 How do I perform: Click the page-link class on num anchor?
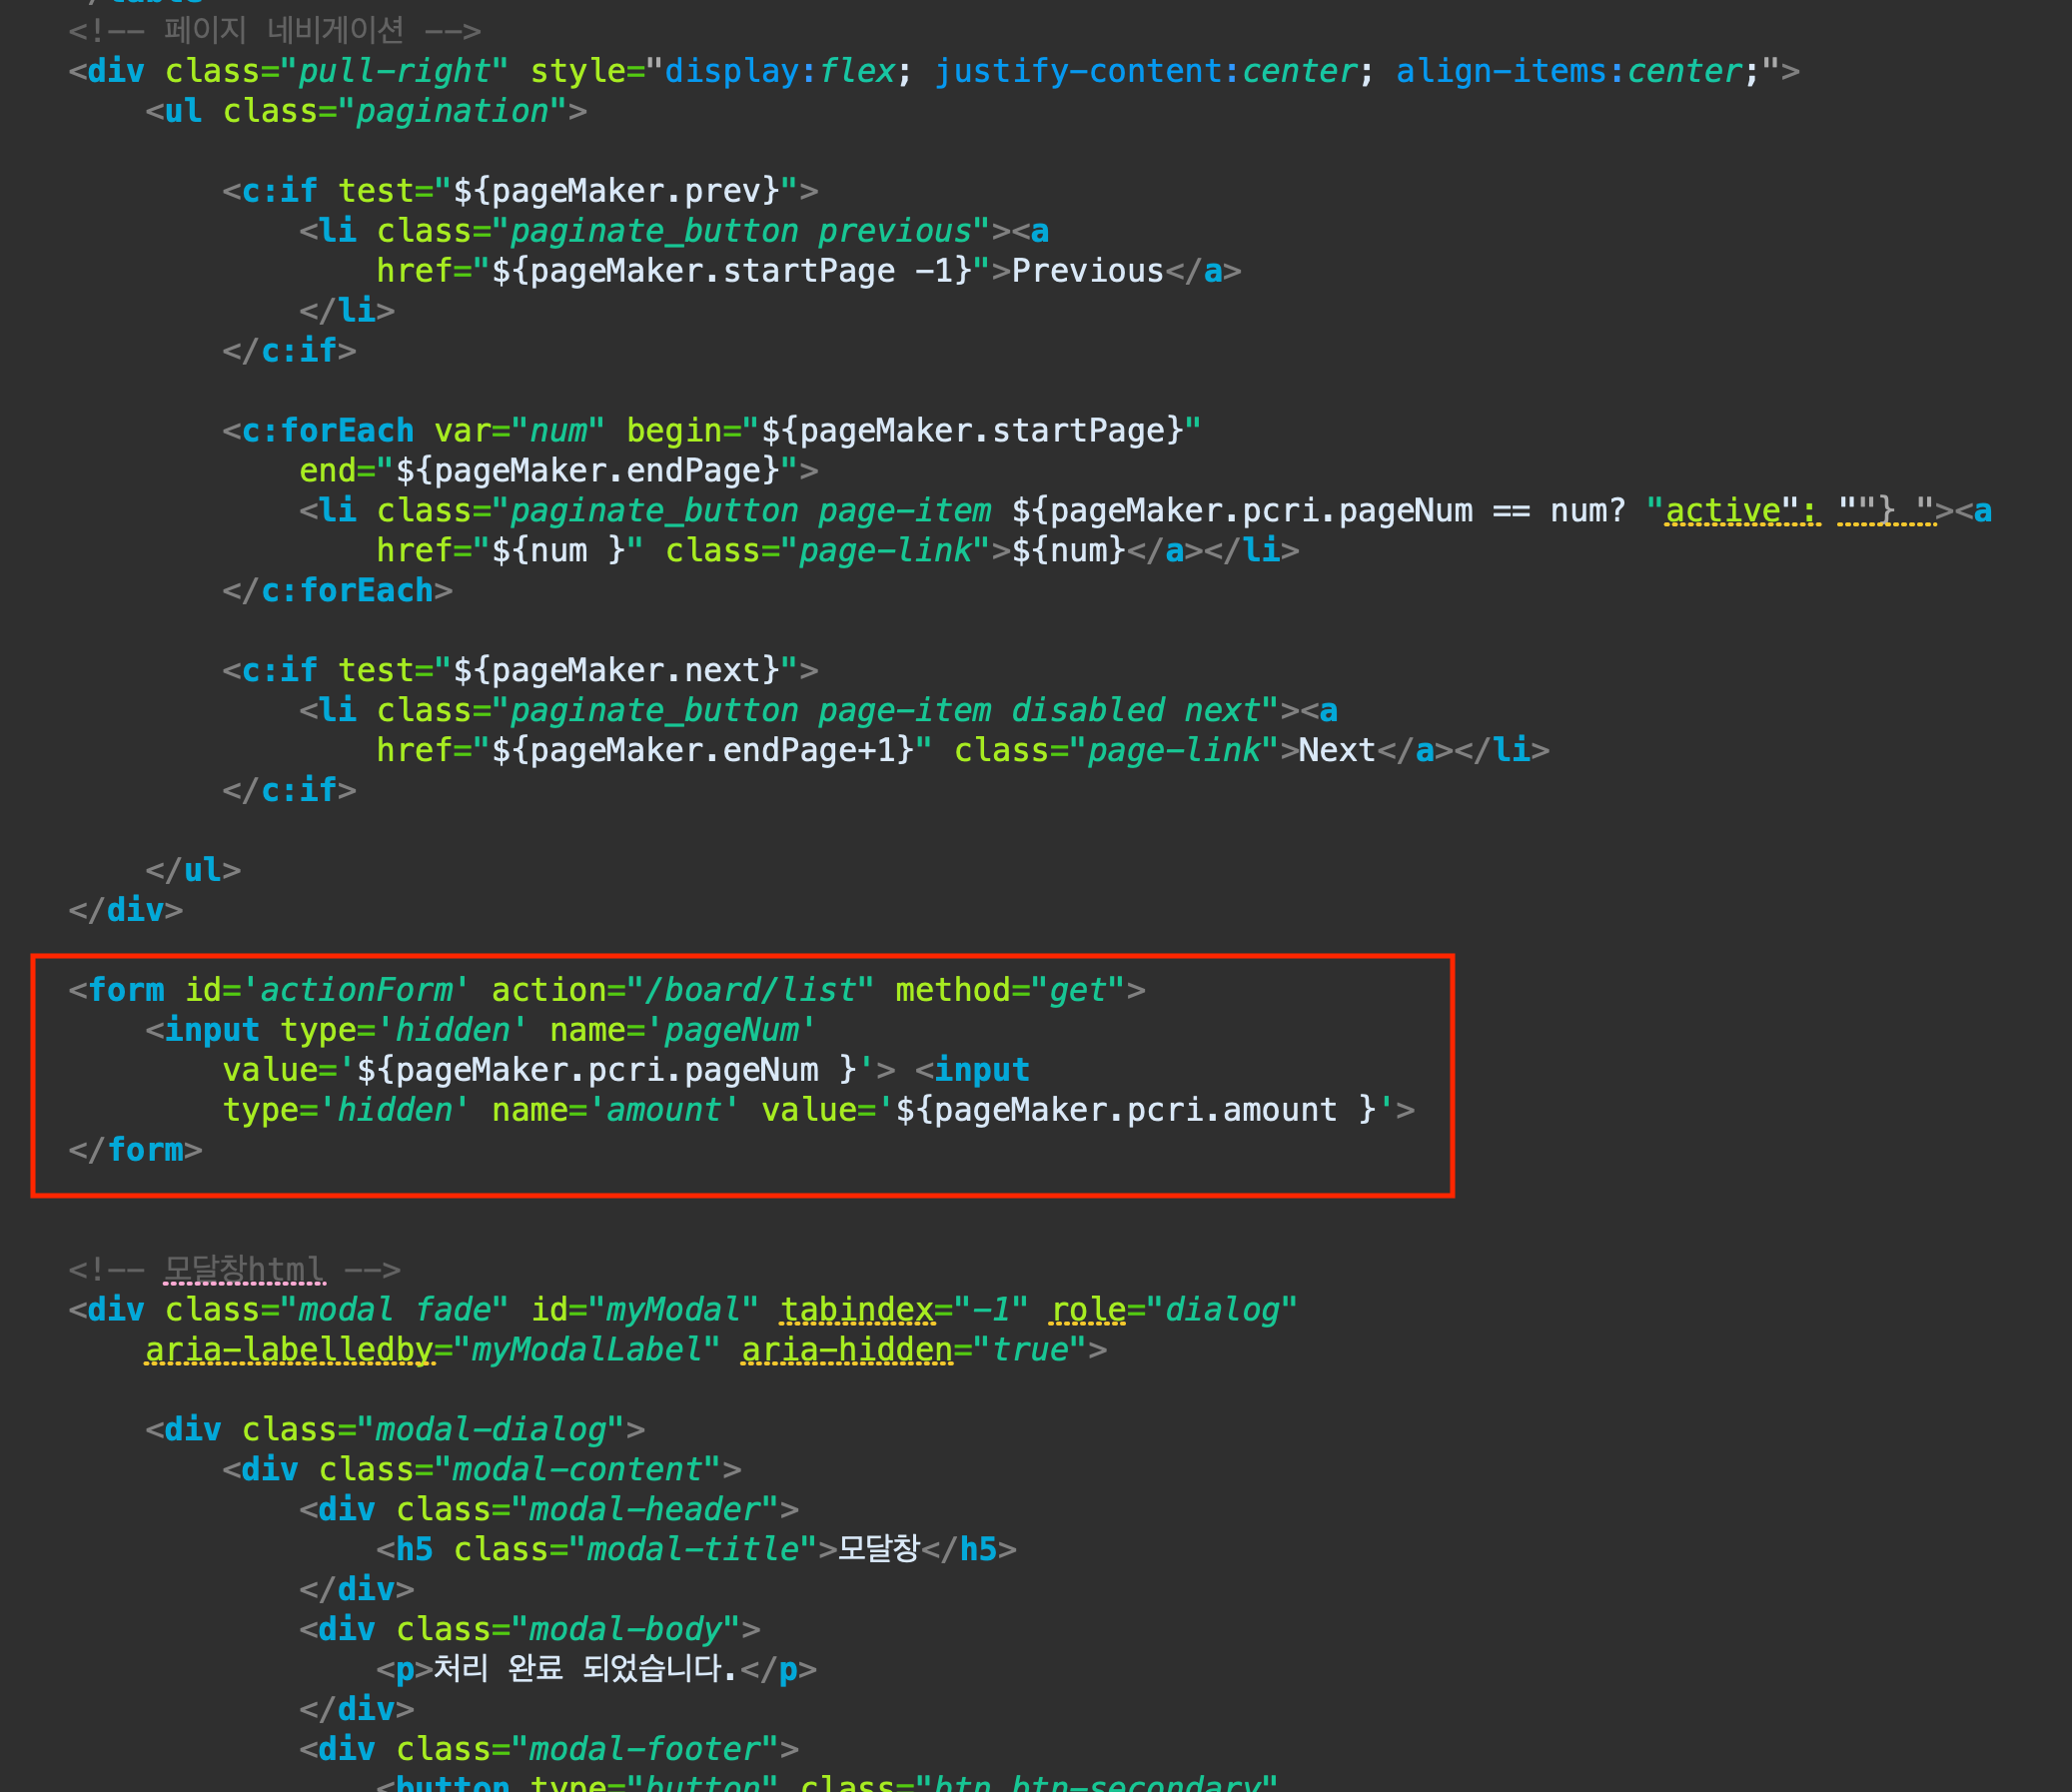pos(886,551)
